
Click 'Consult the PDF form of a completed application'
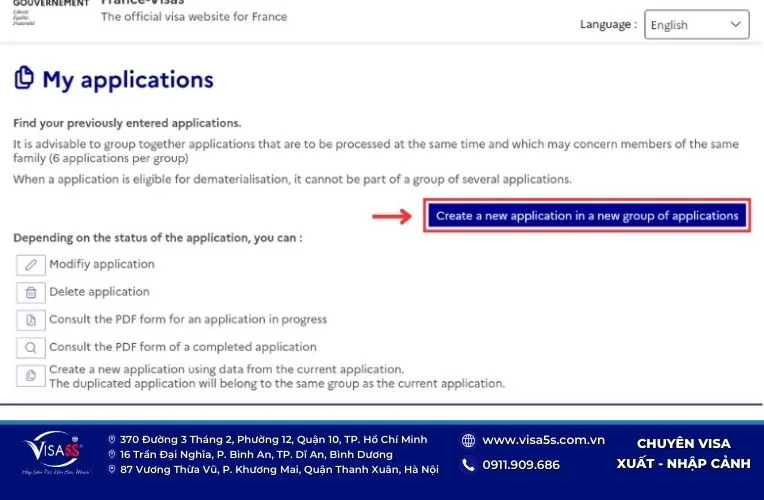click(x=183, y=347)
